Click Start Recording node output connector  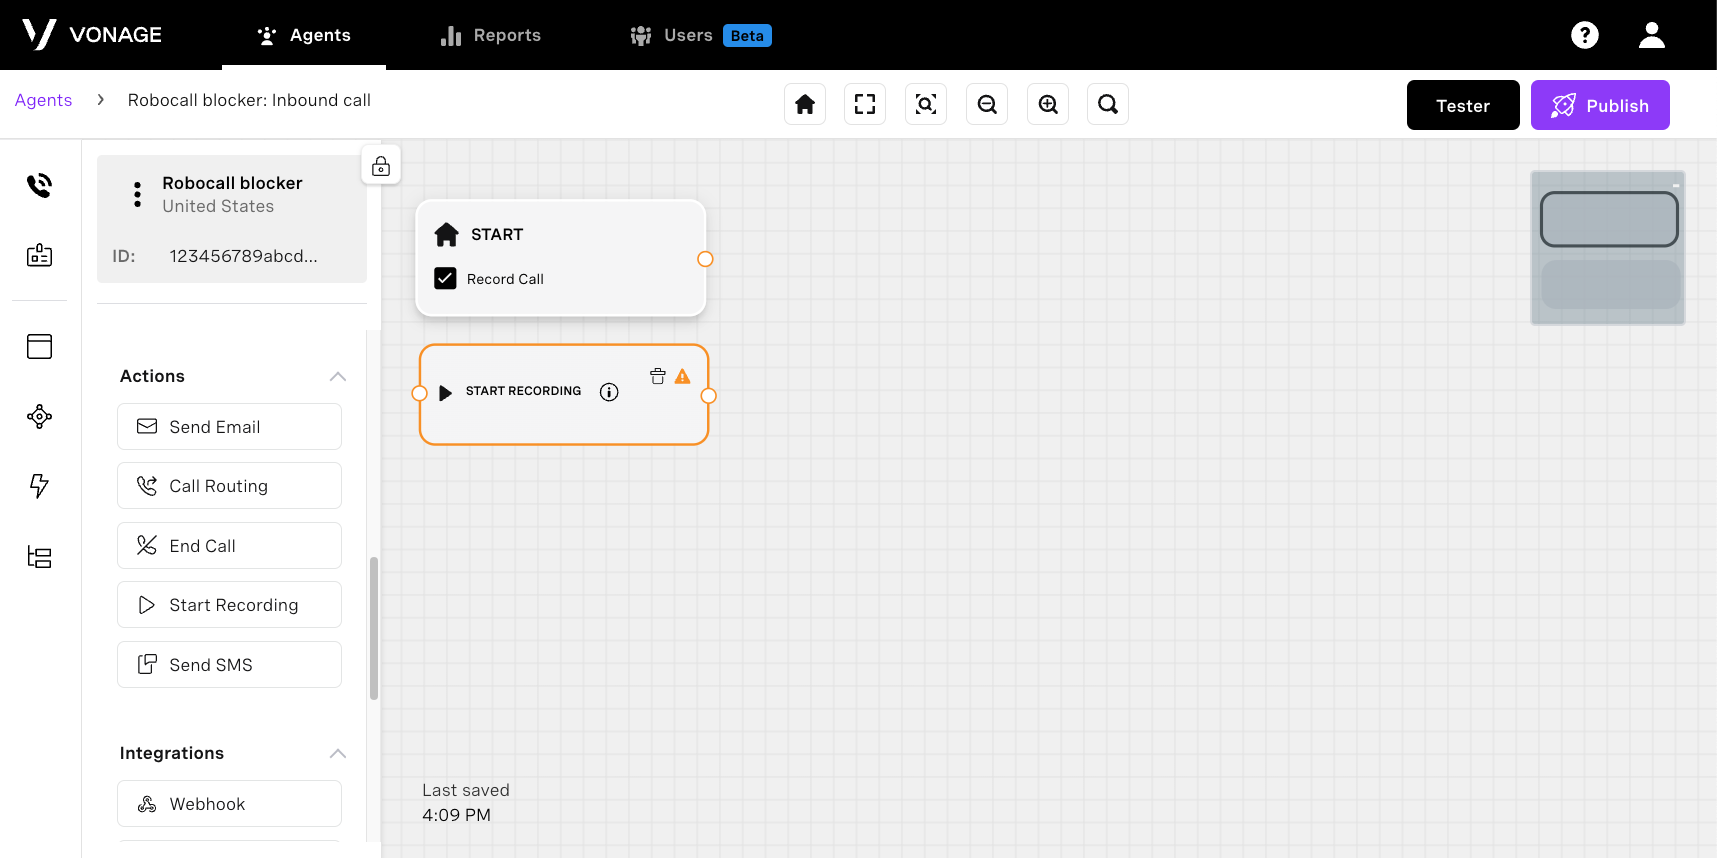click(x=708, y=396)
